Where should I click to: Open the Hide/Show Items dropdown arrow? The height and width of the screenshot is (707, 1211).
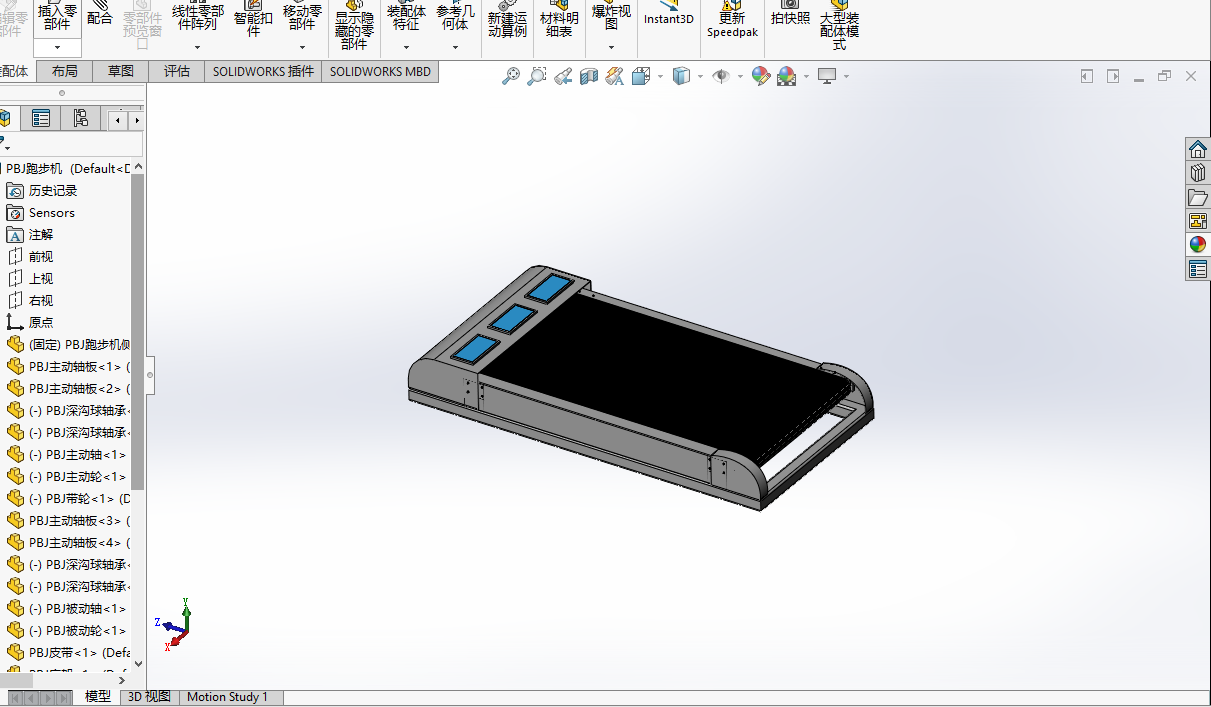[x=740, y=77]
